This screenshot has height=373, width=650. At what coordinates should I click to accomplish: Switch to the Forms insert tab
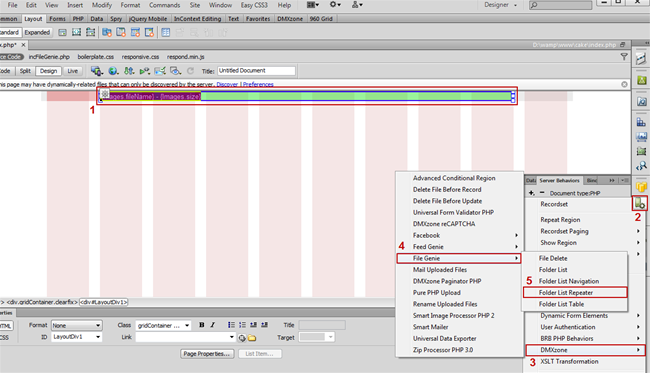(57, 19)
